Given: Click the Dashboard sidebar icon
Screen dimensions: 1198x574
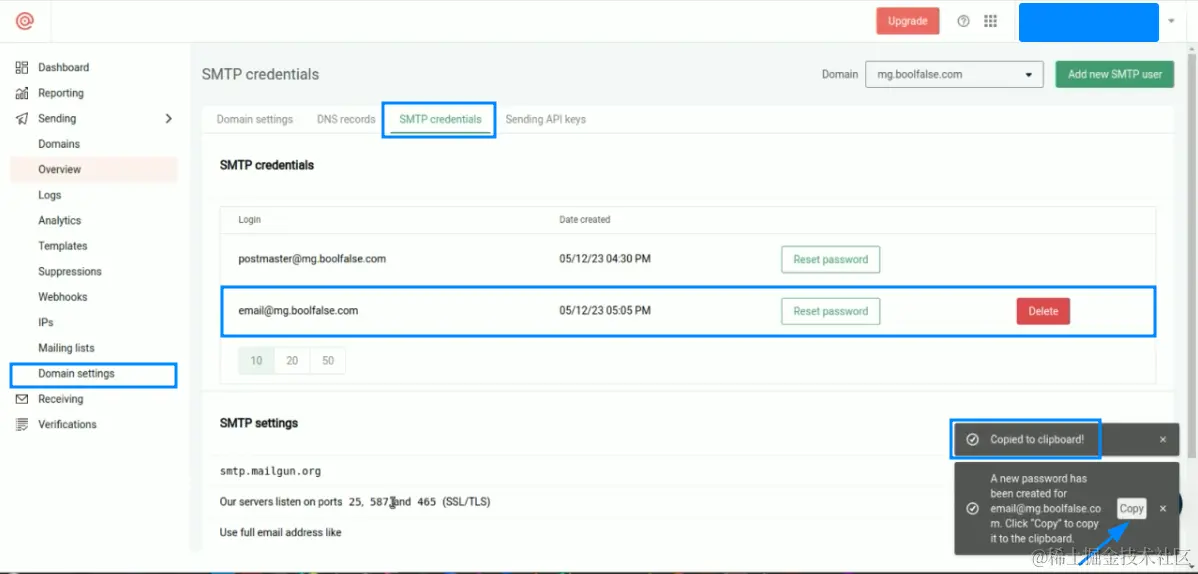Looking at the screenshot, I should click(22, 67).
